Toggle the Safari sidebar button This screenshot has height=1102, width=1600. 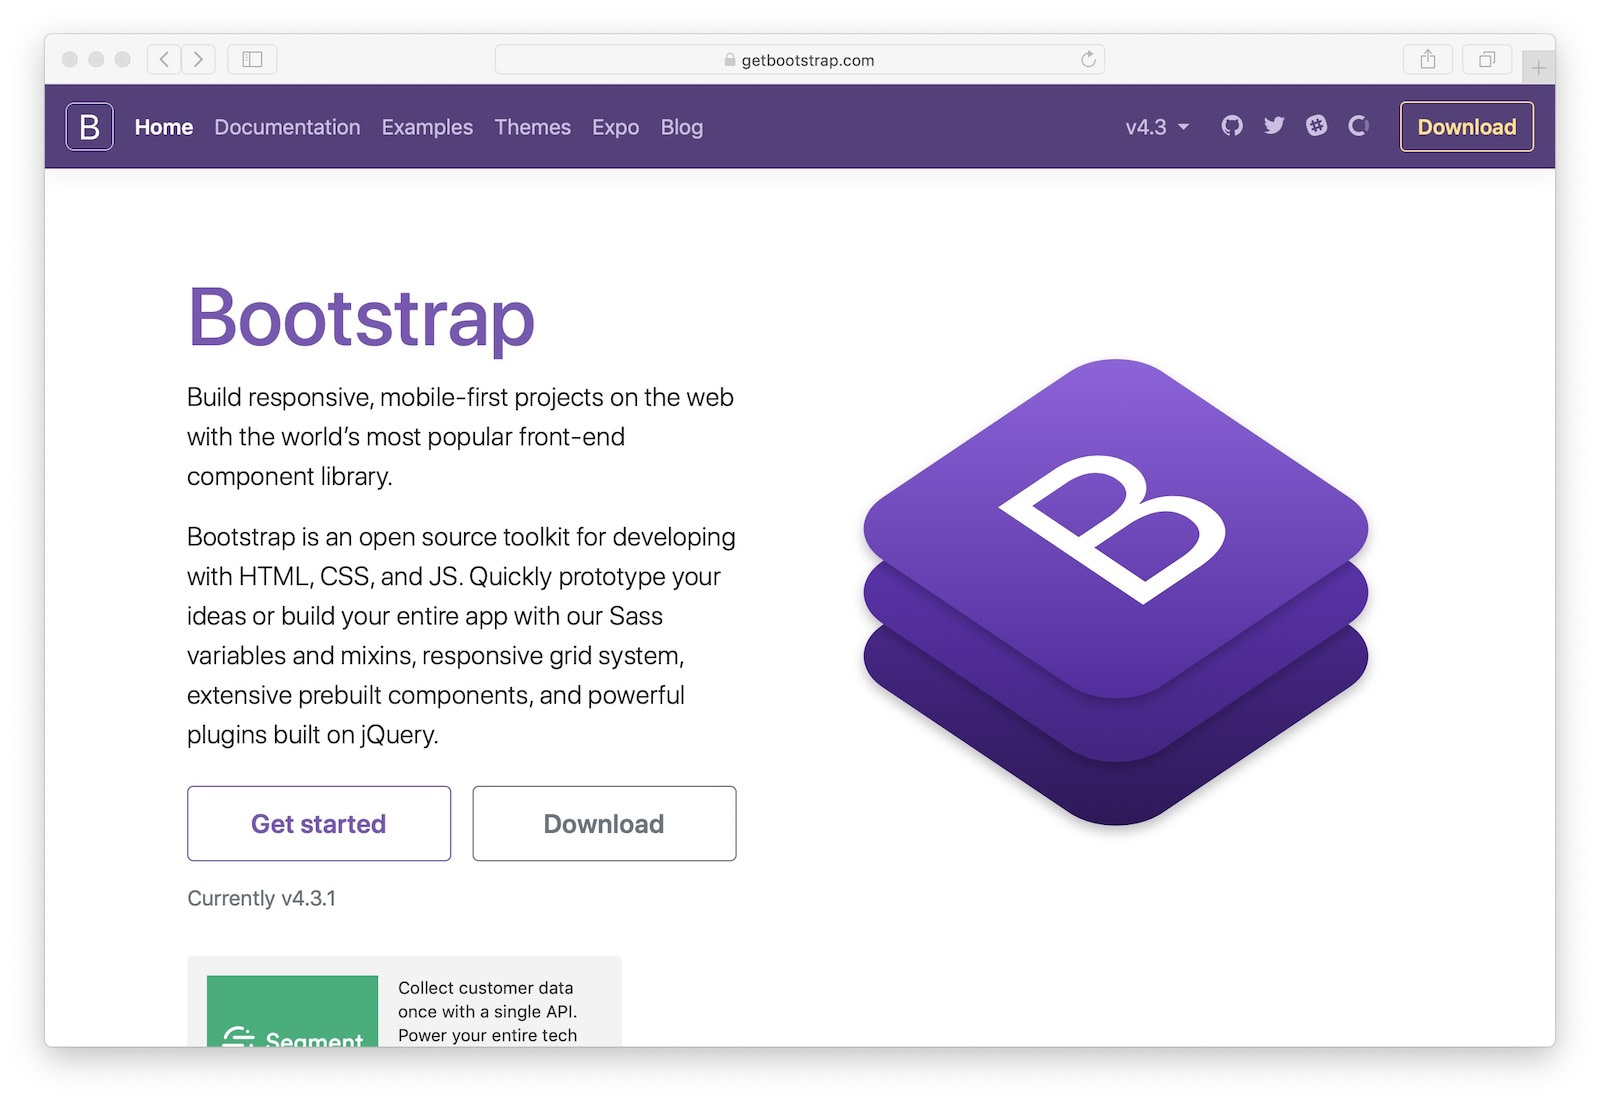pos(252,59)
